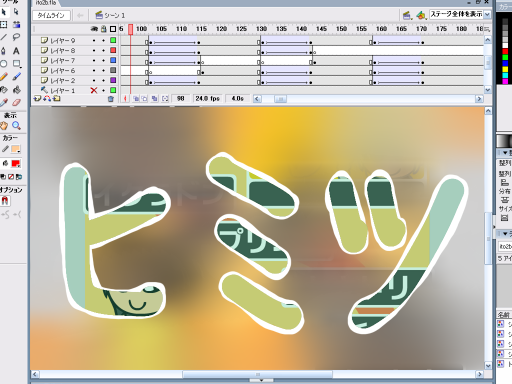This screenshot has width=512, height=384.
Task: Select the Gradient Transform tool
Action: coord(16,24)
